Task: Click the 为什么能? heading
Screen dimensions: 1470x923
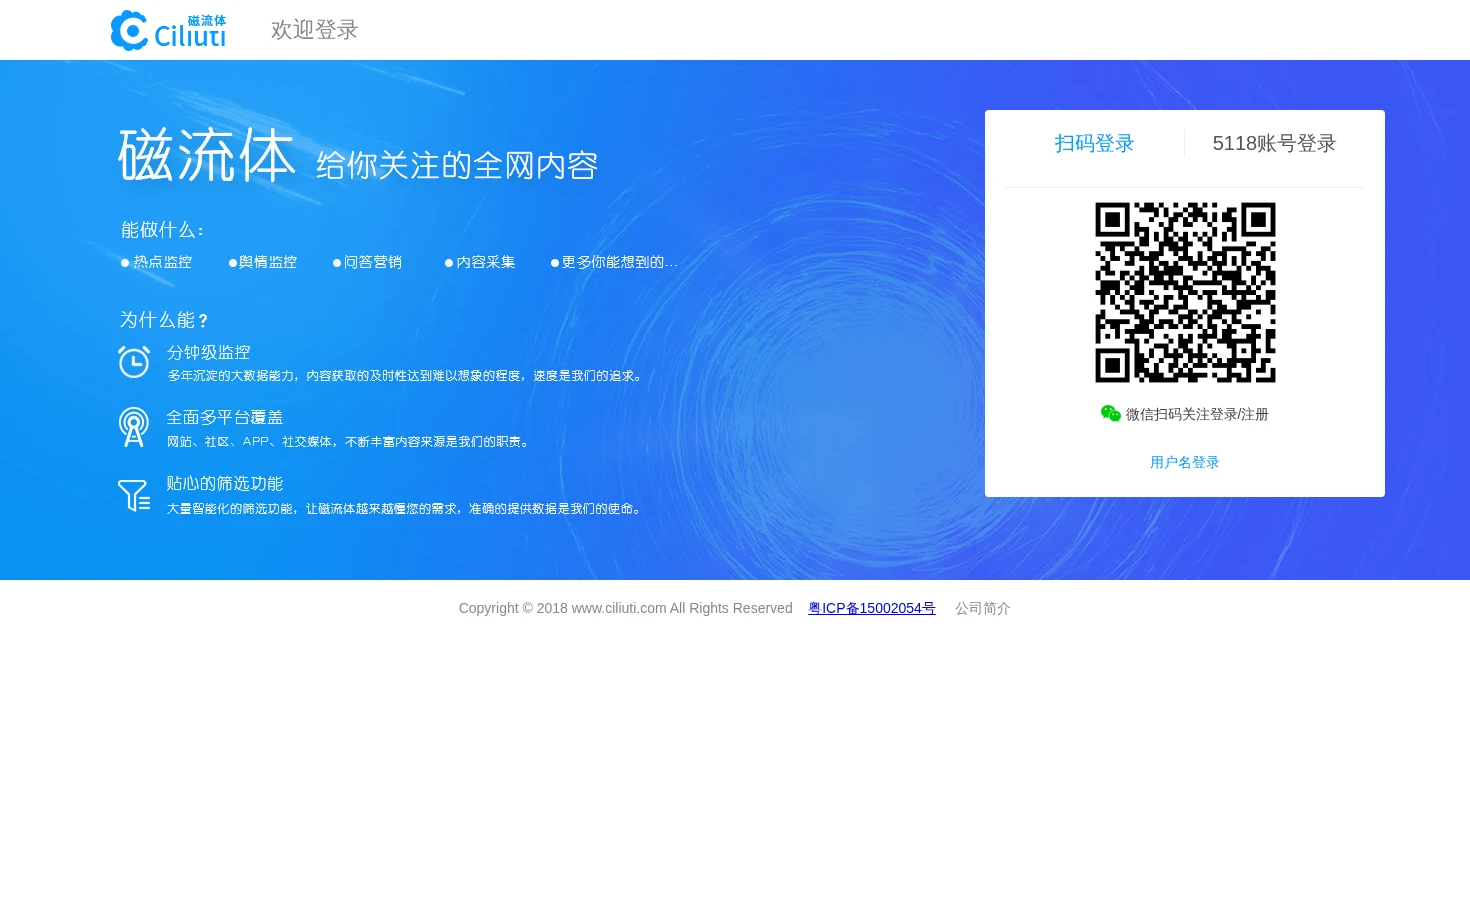Action: point(164,320)
